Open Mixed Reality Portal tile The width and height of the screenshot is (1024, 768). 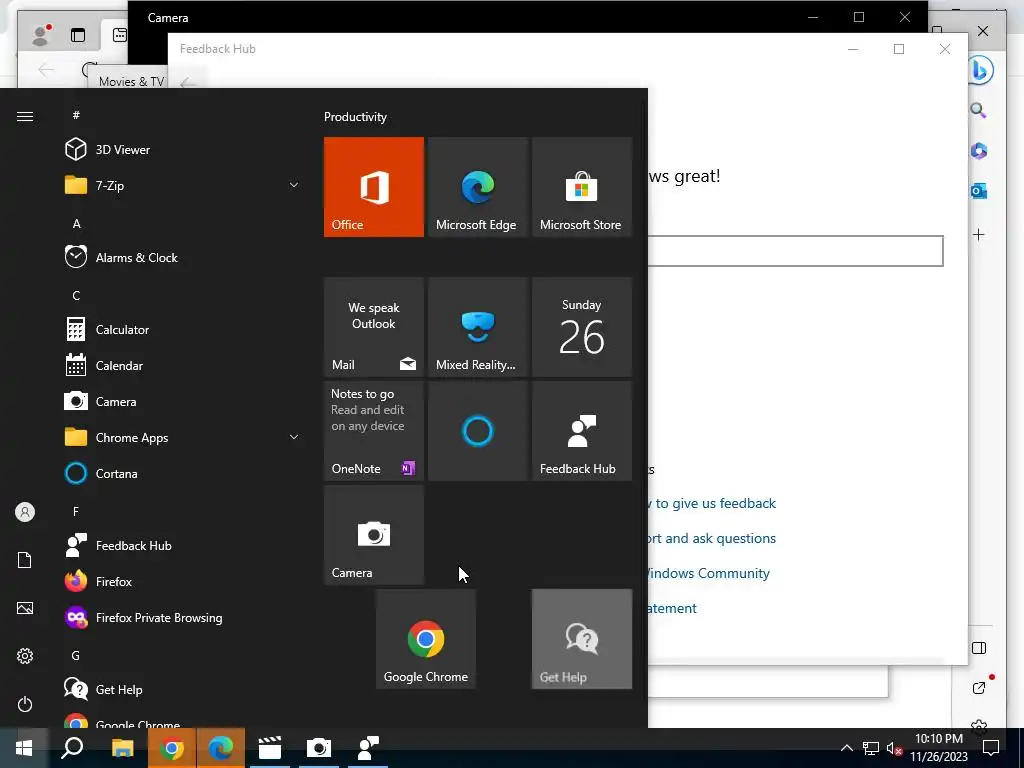coord(477,327)
